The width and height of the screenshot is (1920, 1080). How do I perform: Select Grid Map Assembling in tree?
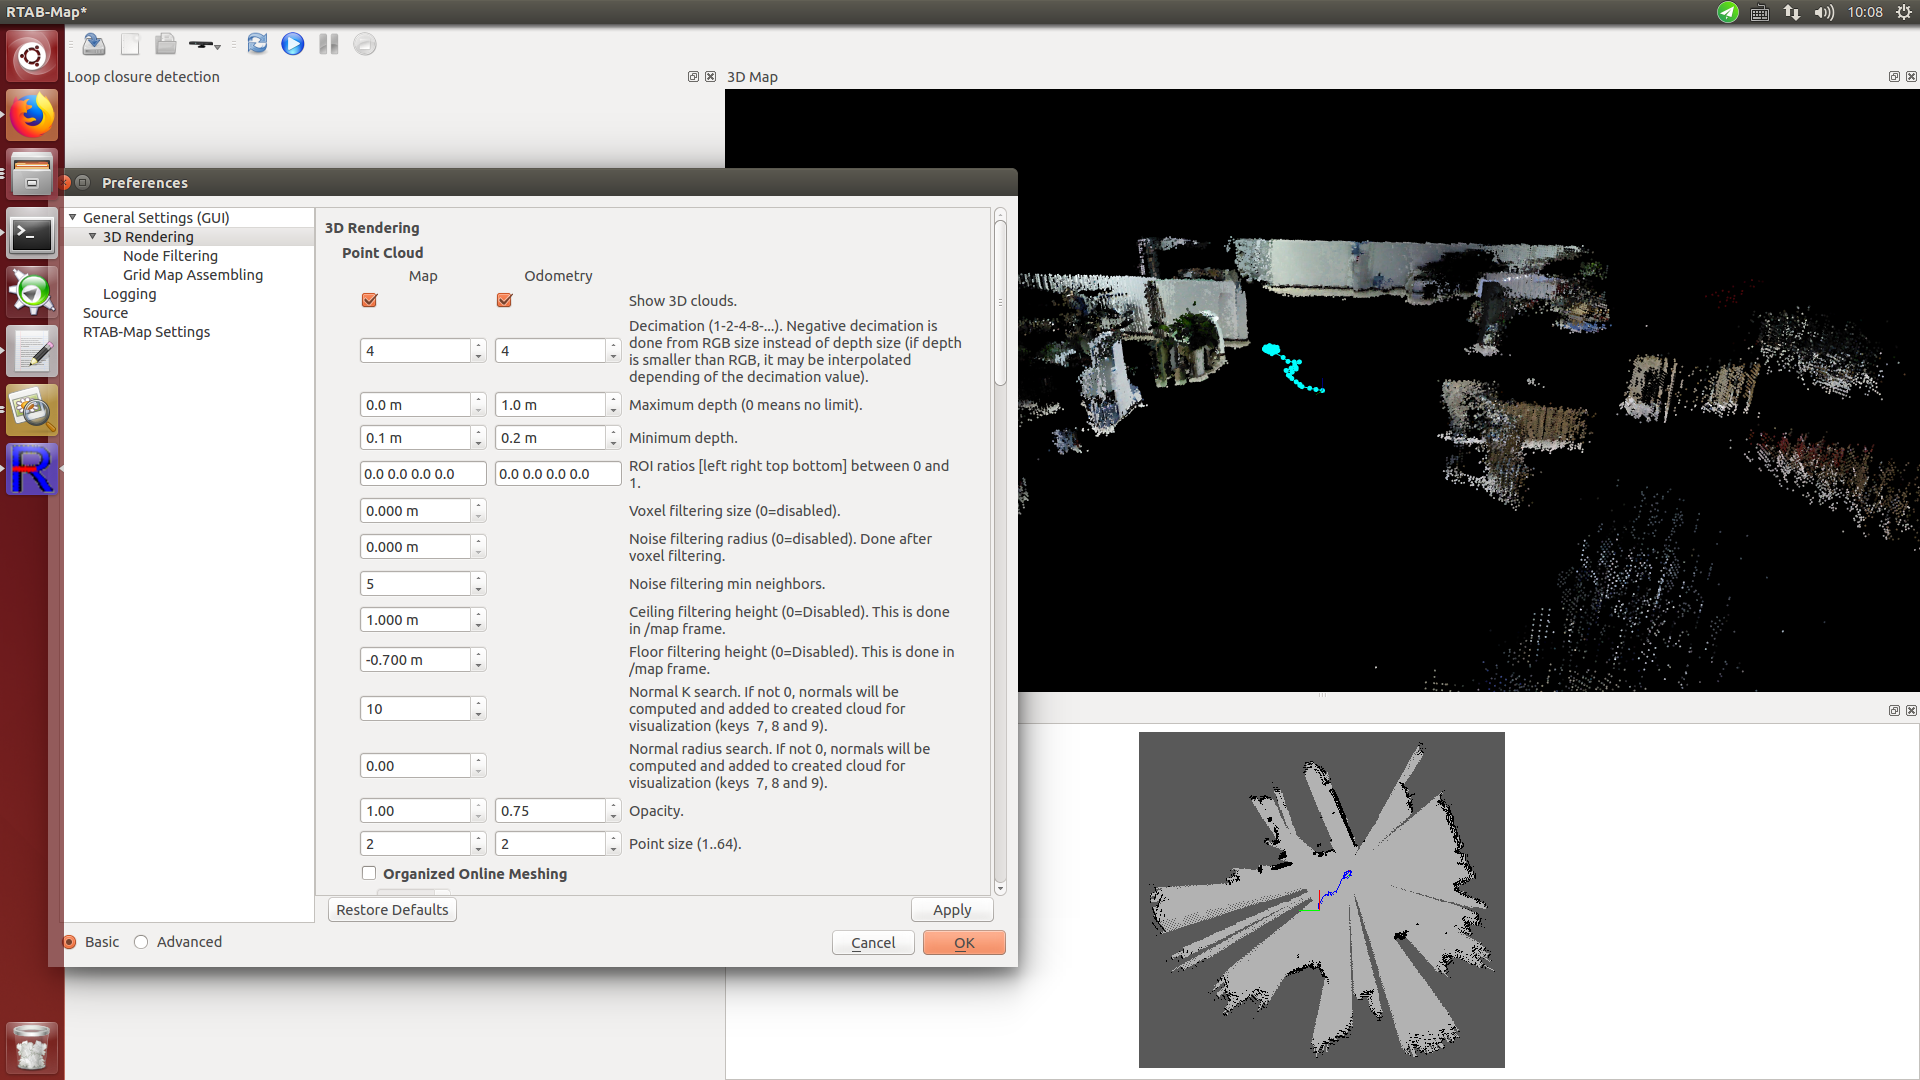tap(192, 275)
